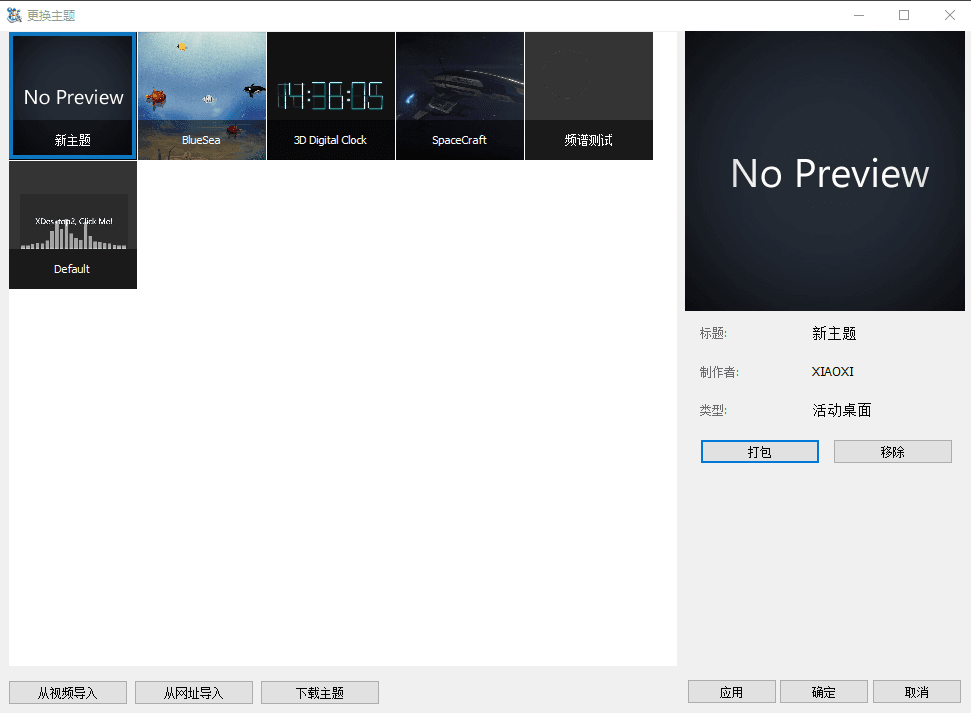971x713 pixels.
Task: Remove theme with the 移除 button
Action: pos(892,452)
